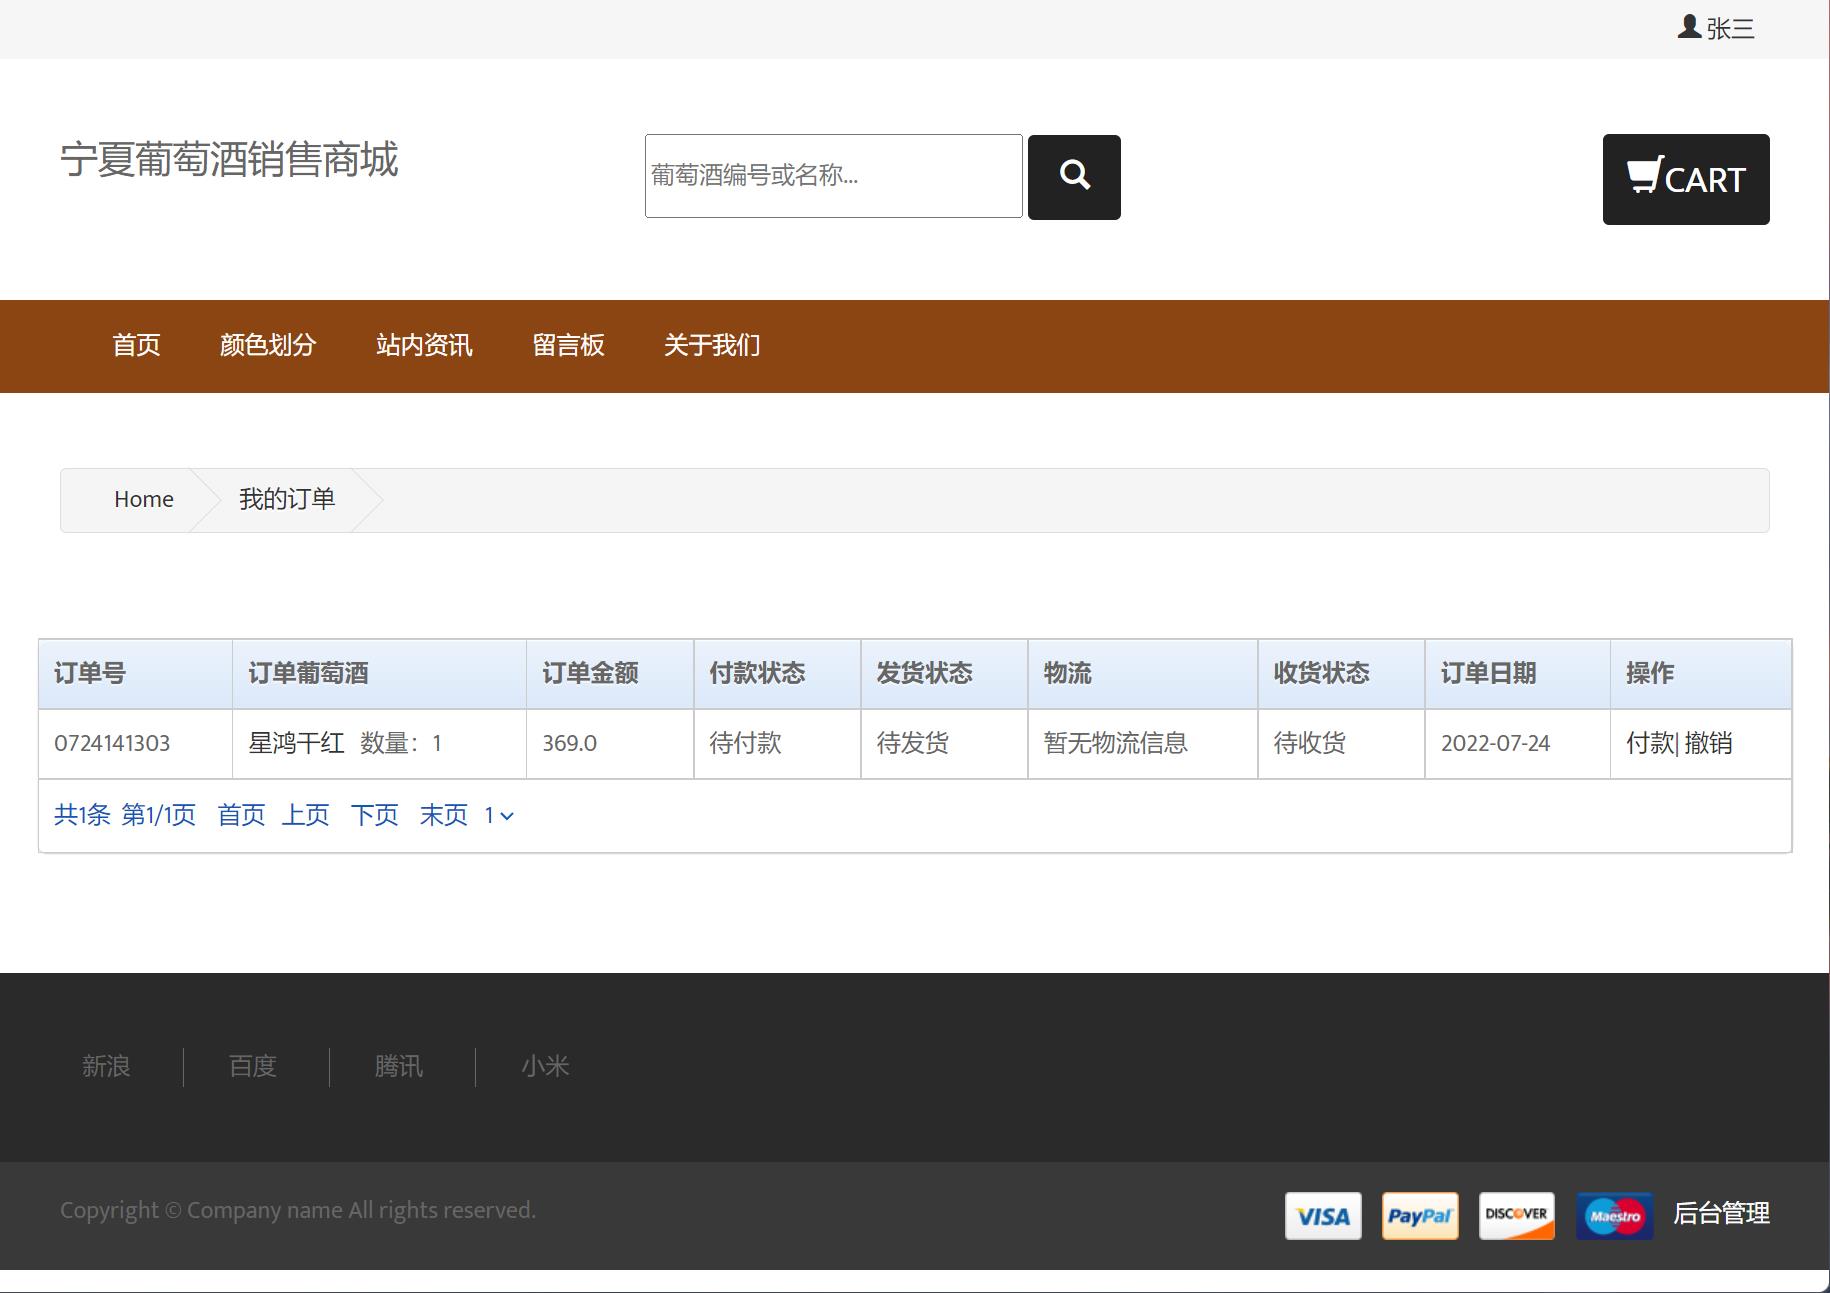
Task: Open the shopping CART
Action: pos(1685,180)
